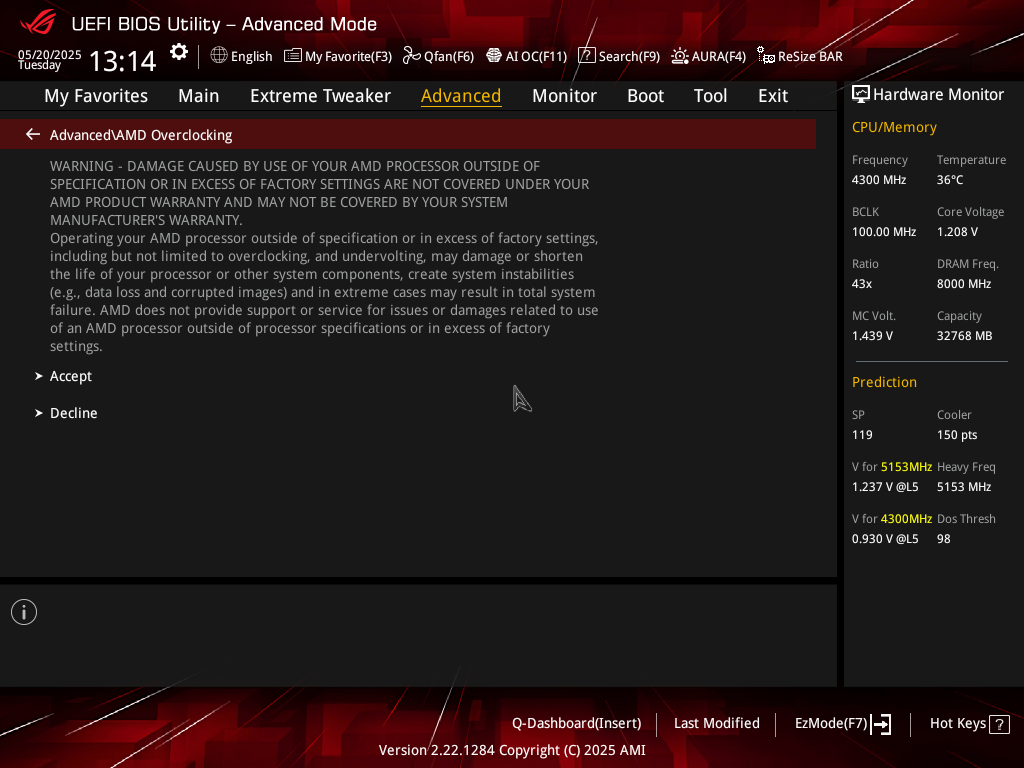This screenshot has height=768, width=1024.
Task: Click the AURA lighting icon
Action: 680,56
